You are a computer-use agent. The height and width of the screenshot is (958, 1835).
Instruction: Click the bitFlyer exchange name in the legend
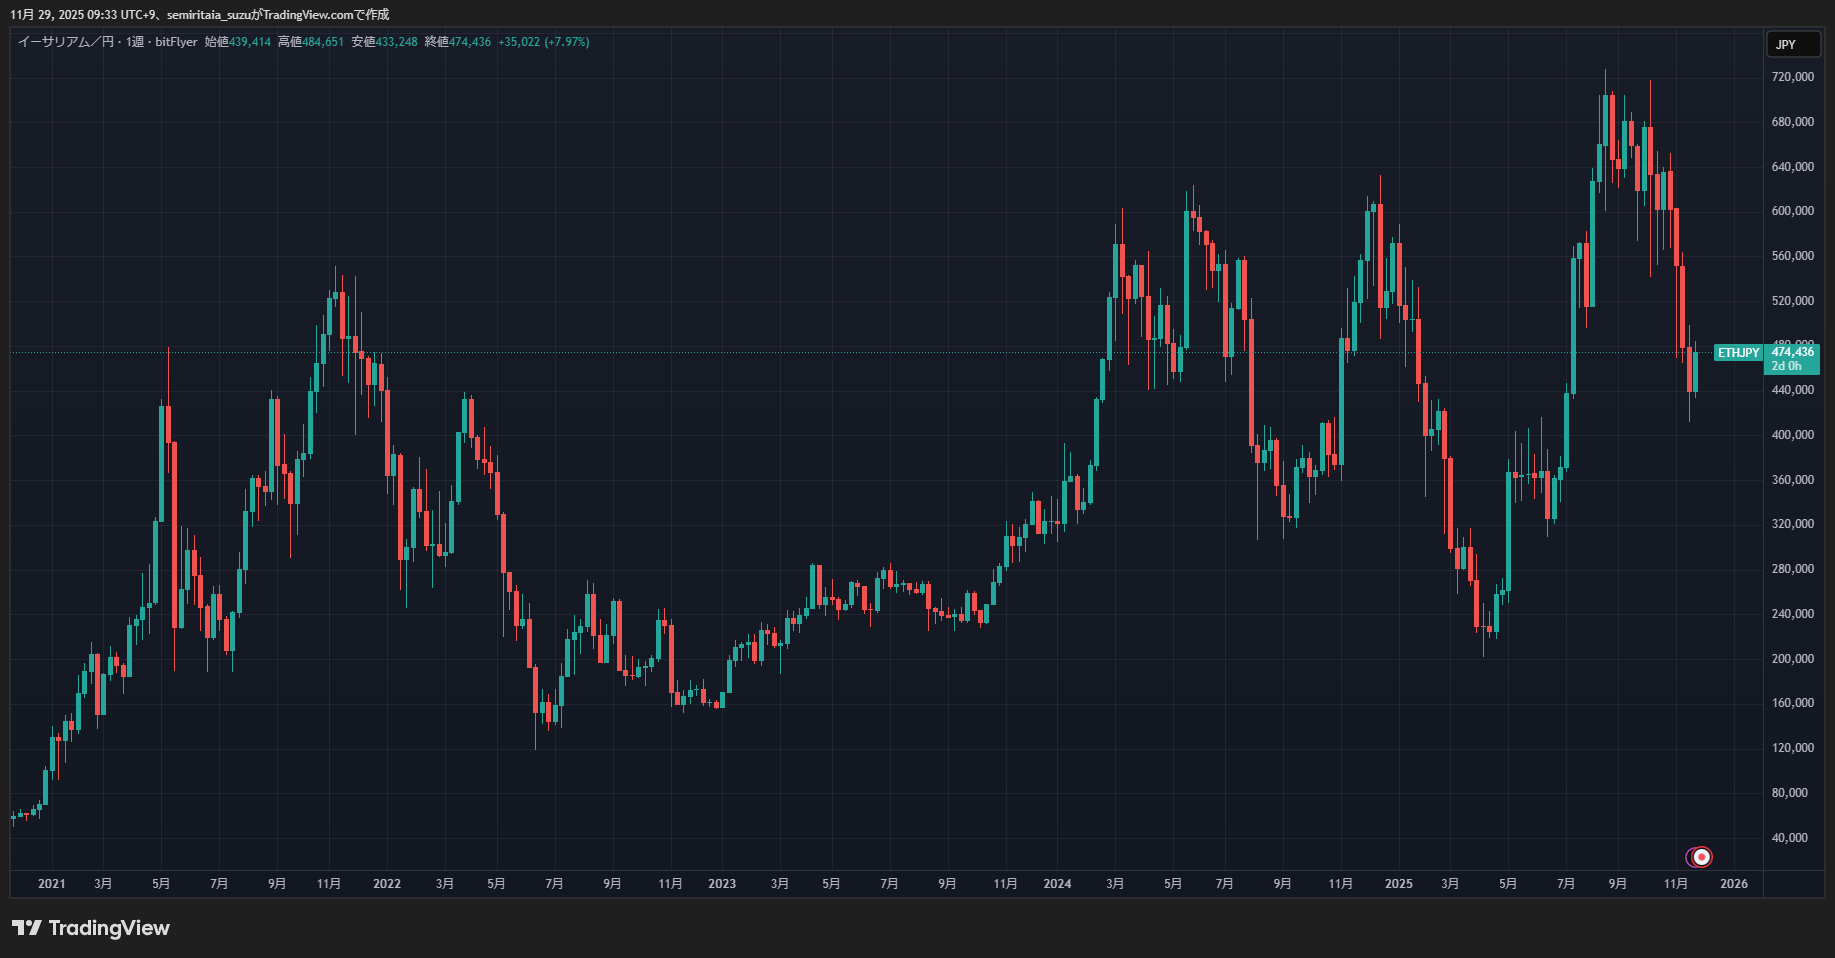coord(177,42)
